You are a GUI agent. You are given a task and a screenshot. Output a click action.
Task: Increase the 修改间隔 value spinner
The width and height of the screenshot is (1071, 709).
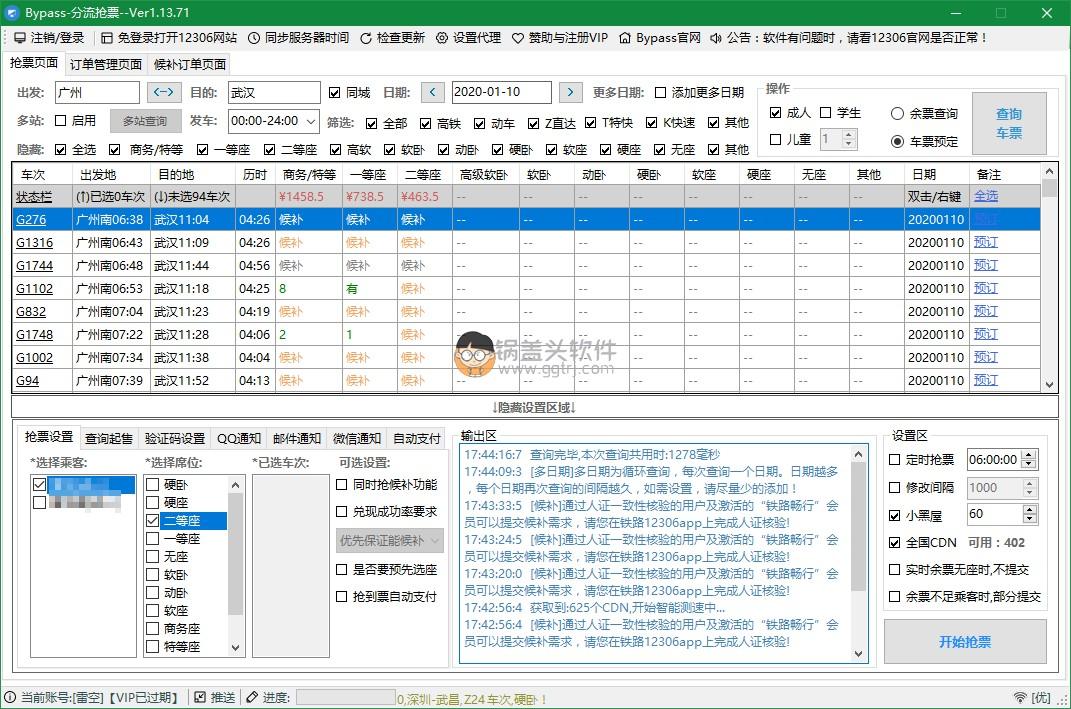[1029, 483]
